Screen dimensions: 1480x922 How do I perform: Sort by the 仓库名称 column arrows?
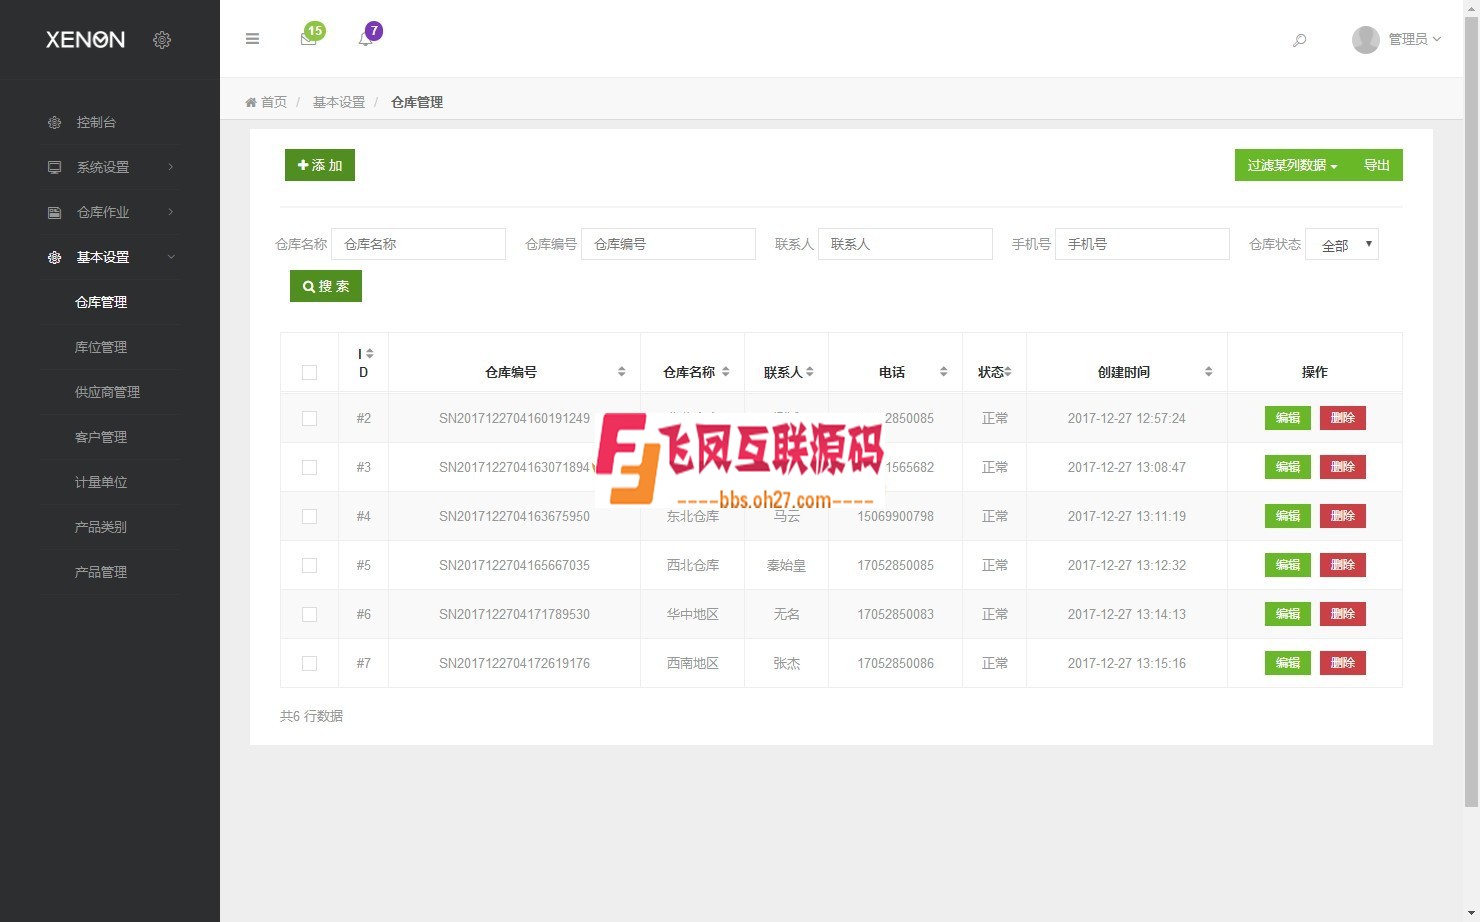[x=726, y=372]
